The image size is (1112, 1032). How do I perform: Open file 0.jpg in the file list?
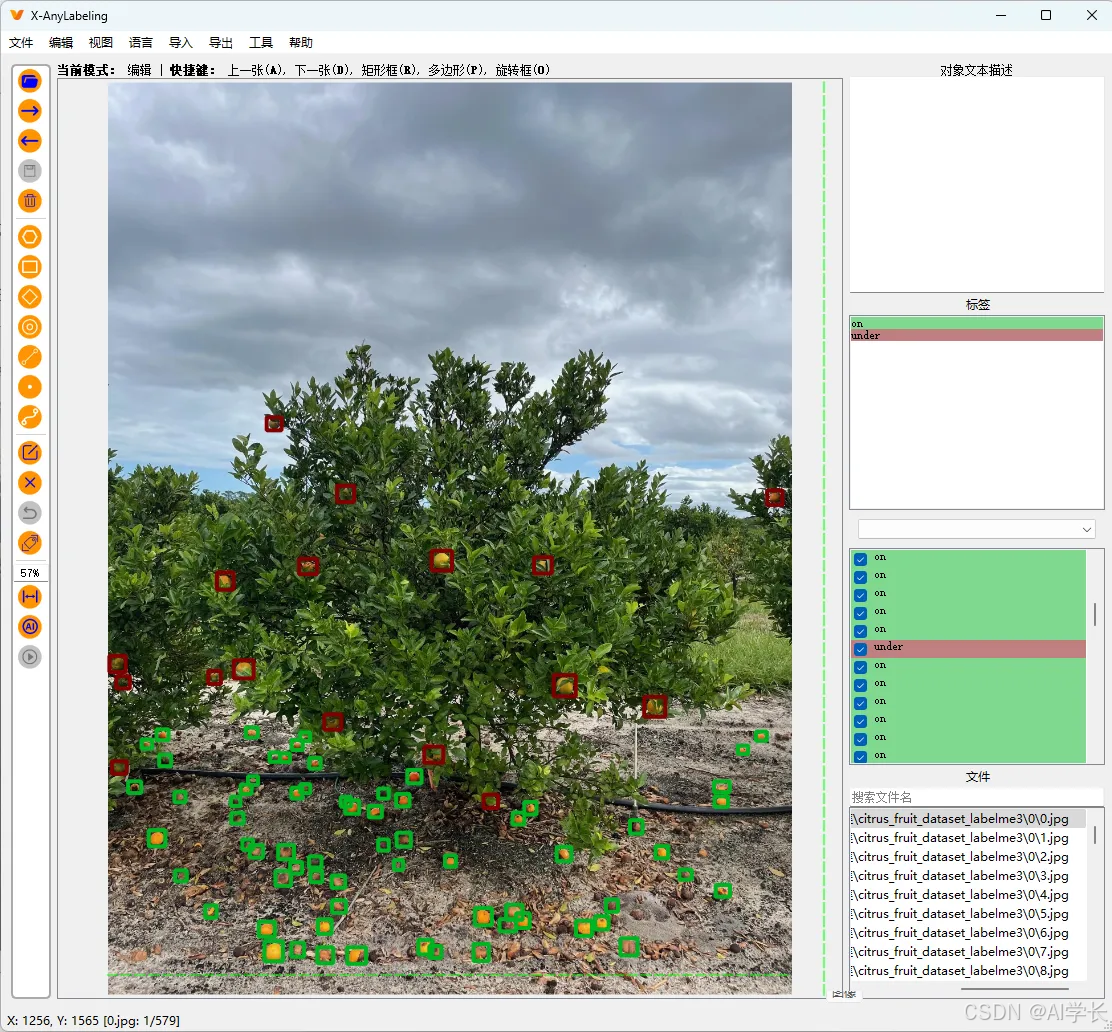pos(967,819)
